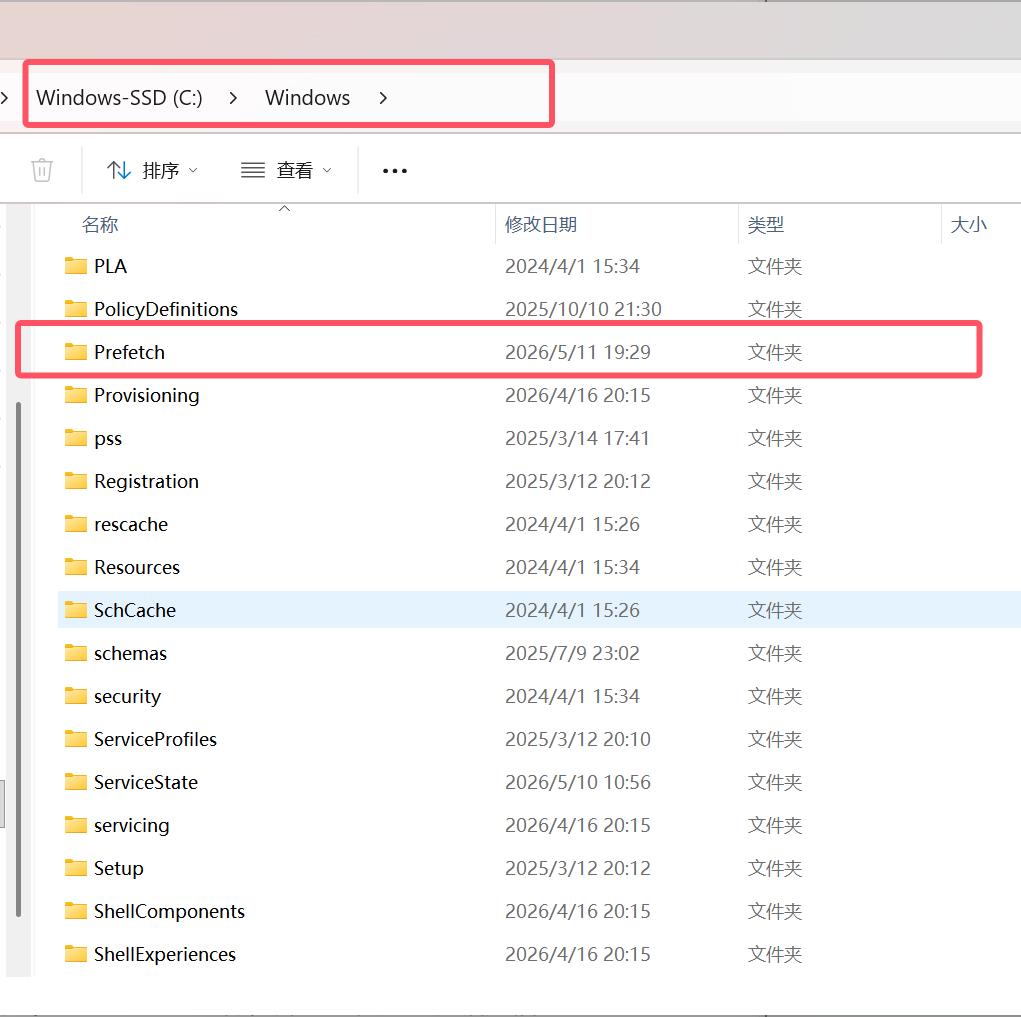The height and width of the screenshot is (1017, 1021).
Task: Expand the chevron after Windows-SSD (C:) breadcrumb
Action: pyautogui.click(x=233, y=98)
